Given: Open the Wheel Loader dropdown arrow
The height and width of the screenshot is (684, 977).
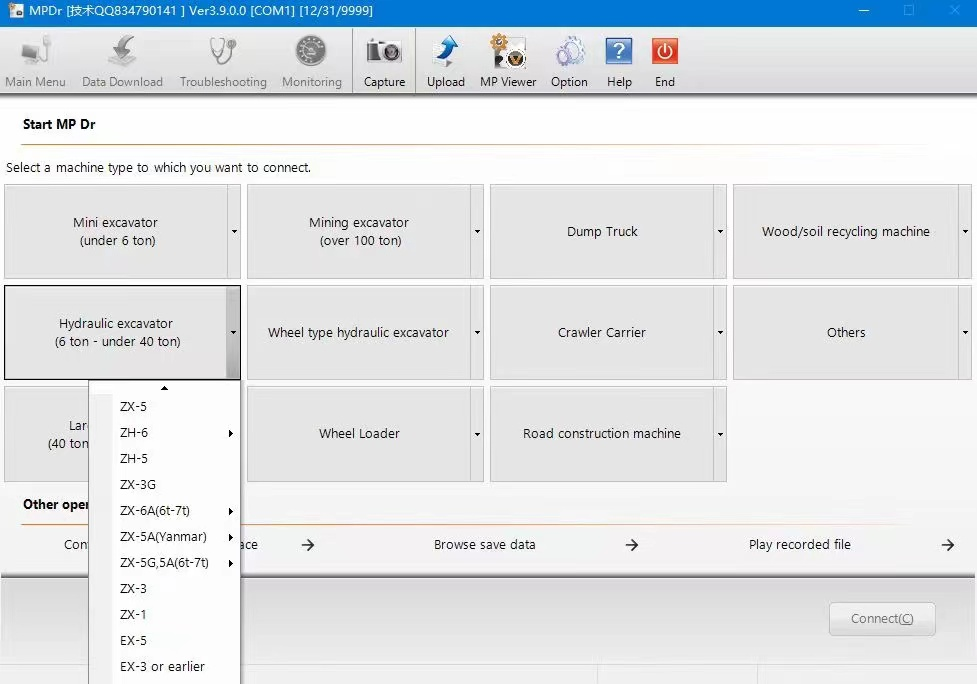Looking at the screenshot, I should [x=477, y=434].
